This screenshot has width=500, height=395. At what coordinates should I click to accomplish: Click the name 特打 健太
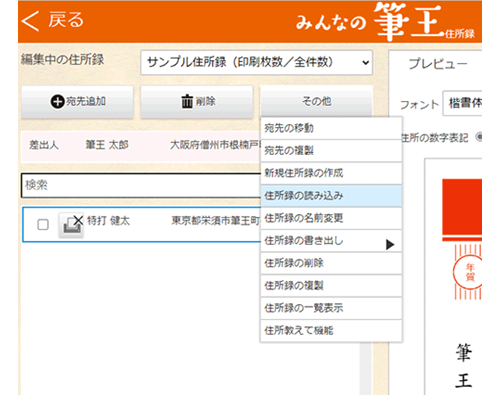108,221
